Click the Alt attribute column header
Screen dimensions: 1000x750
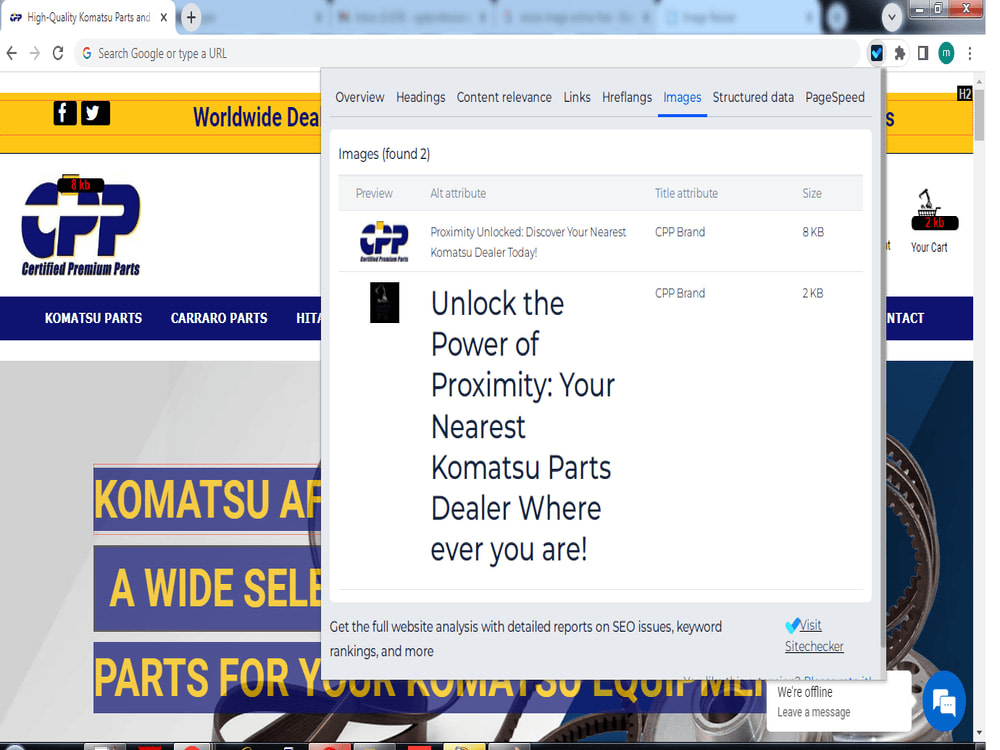pos(458,193)
